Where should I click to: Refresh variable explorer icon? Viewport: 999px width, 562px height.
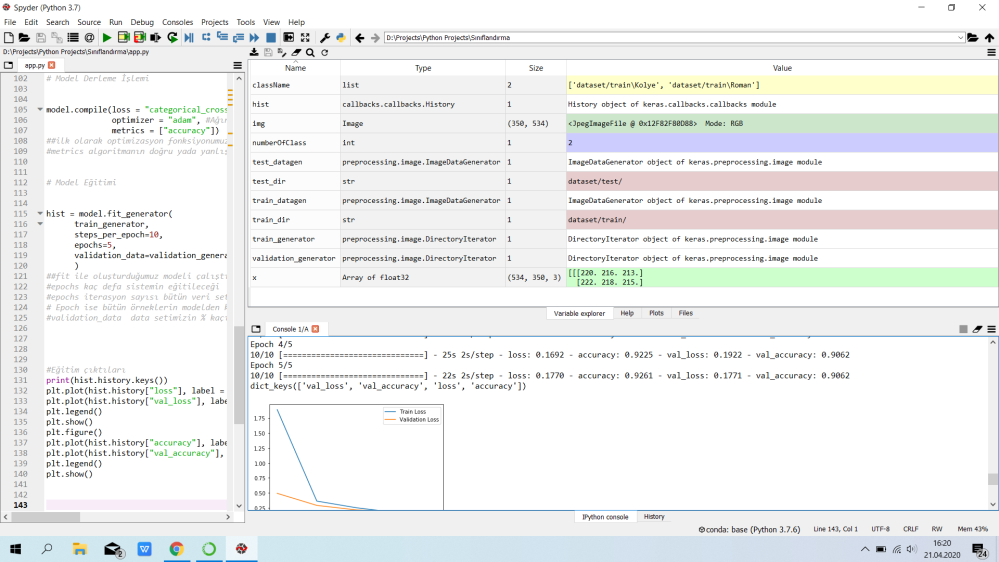click(324, 52)
